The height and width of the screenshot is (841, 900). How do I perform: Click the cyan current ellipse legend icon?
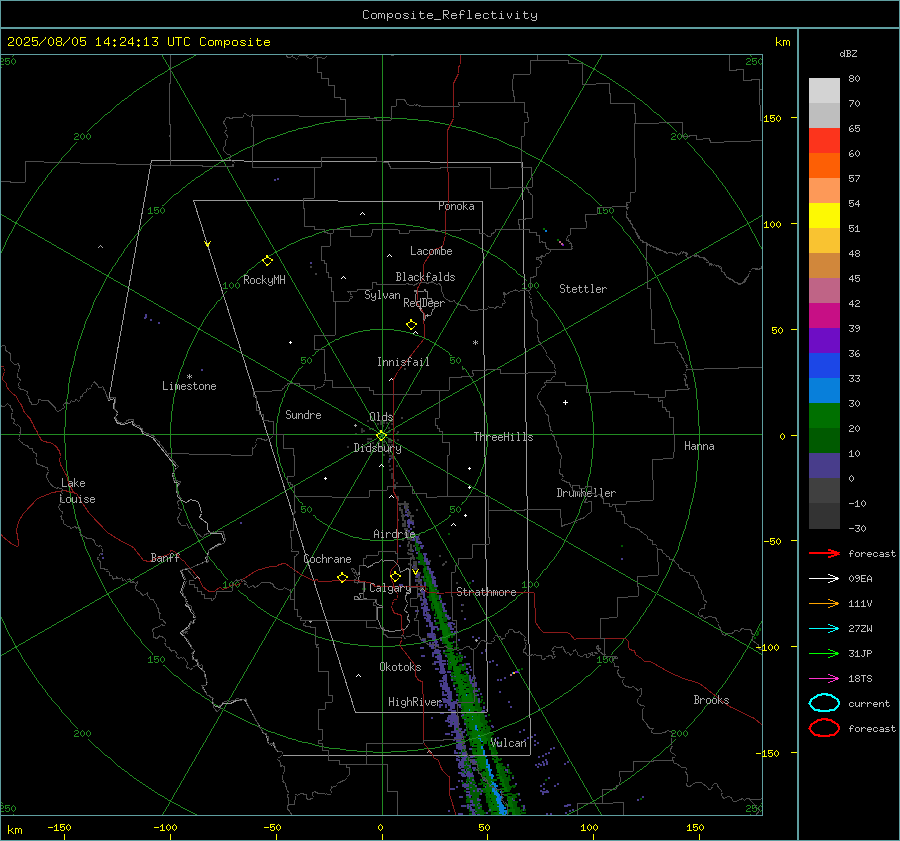824,703
